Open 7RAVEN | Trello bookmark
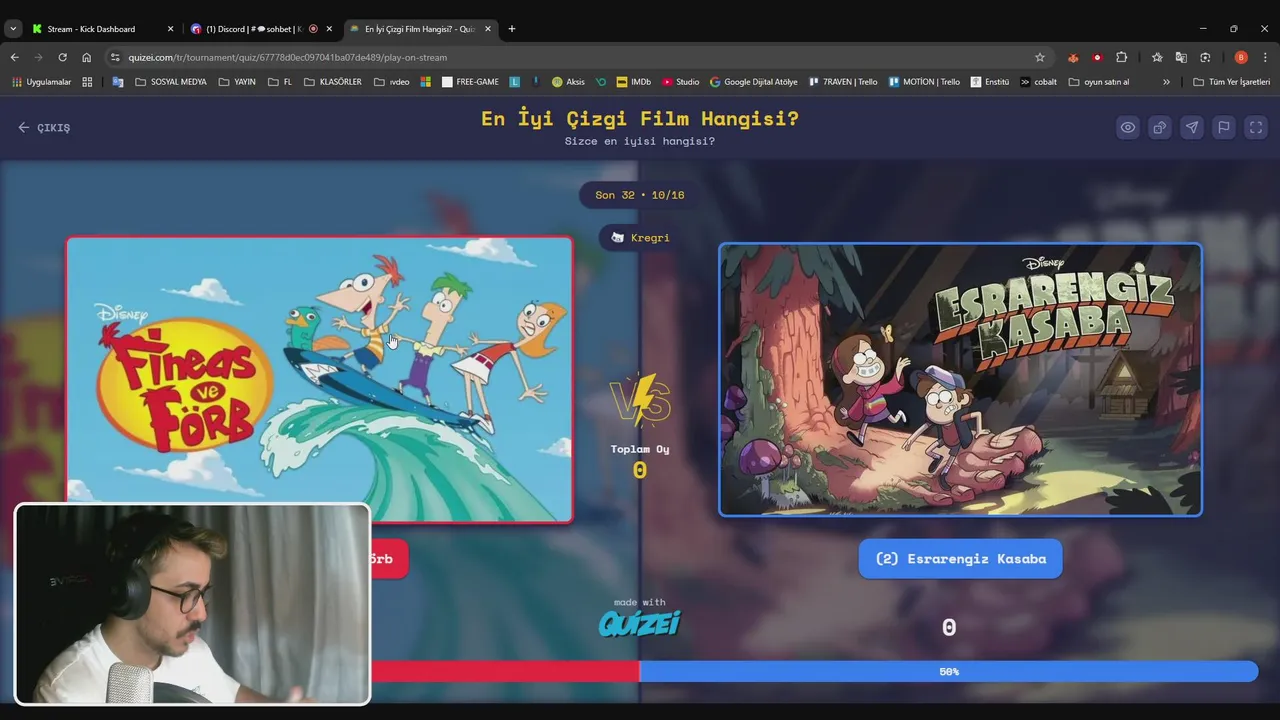Viewport: 1280px width, 720px height. (842, 82)
